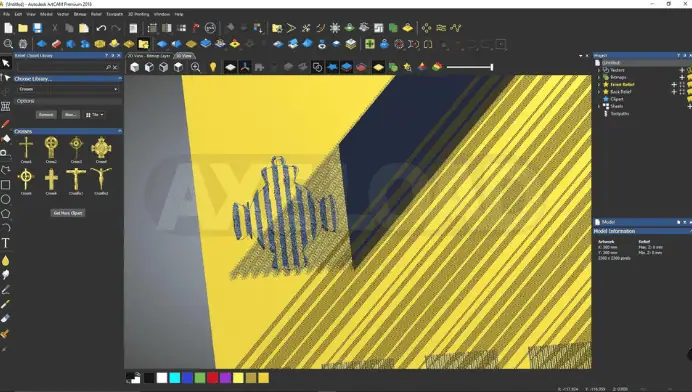
Task: Select the Create Circle tool
Action: tap(5, 199)
